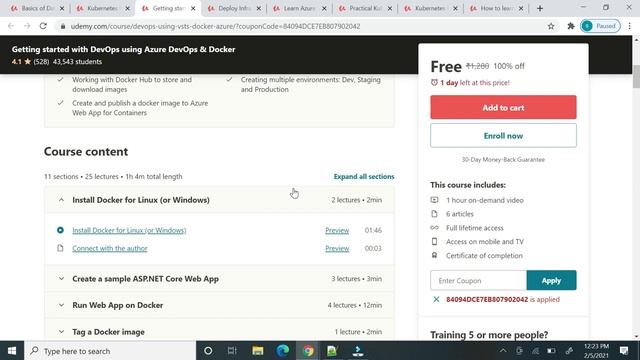Screen dimensions: 640x360
Task: Bookmark this page with the star icon
Action: (x=551, y=26)
